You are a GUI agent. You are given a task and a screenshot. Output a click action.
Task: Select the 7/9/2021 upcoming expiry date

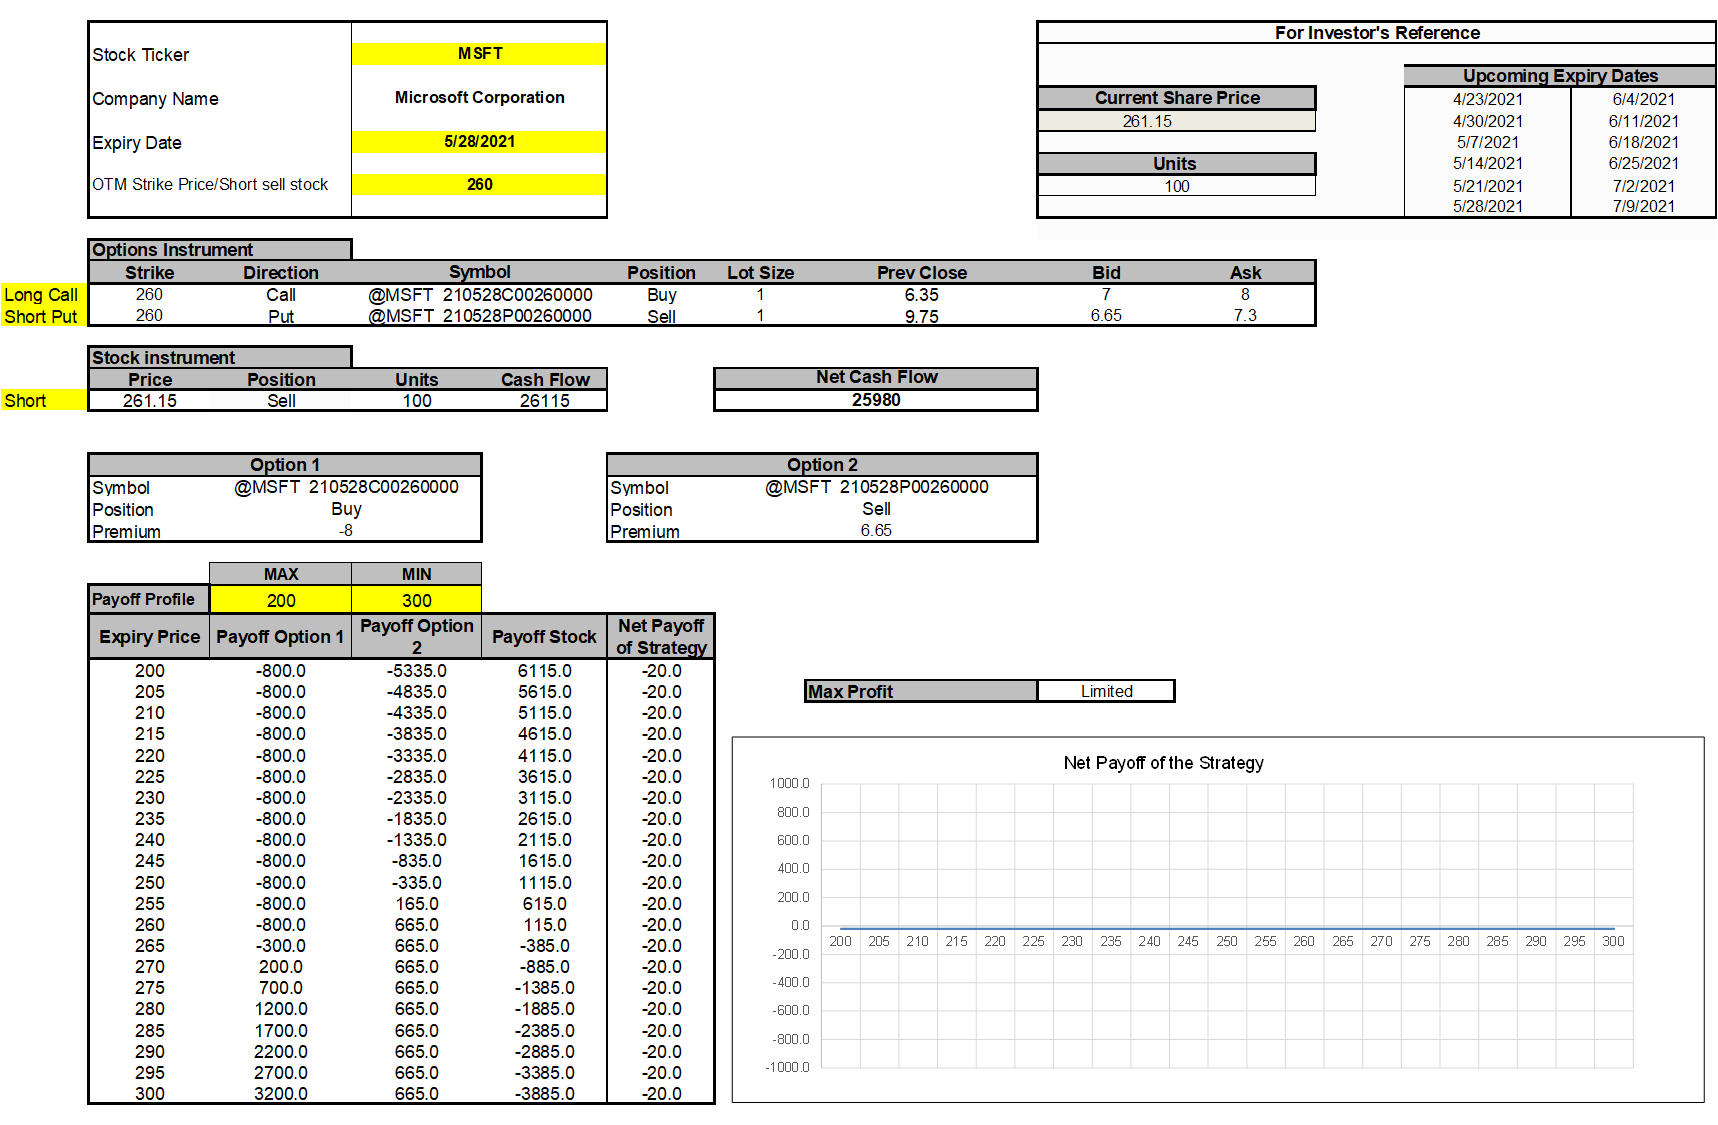(1643, 207)
